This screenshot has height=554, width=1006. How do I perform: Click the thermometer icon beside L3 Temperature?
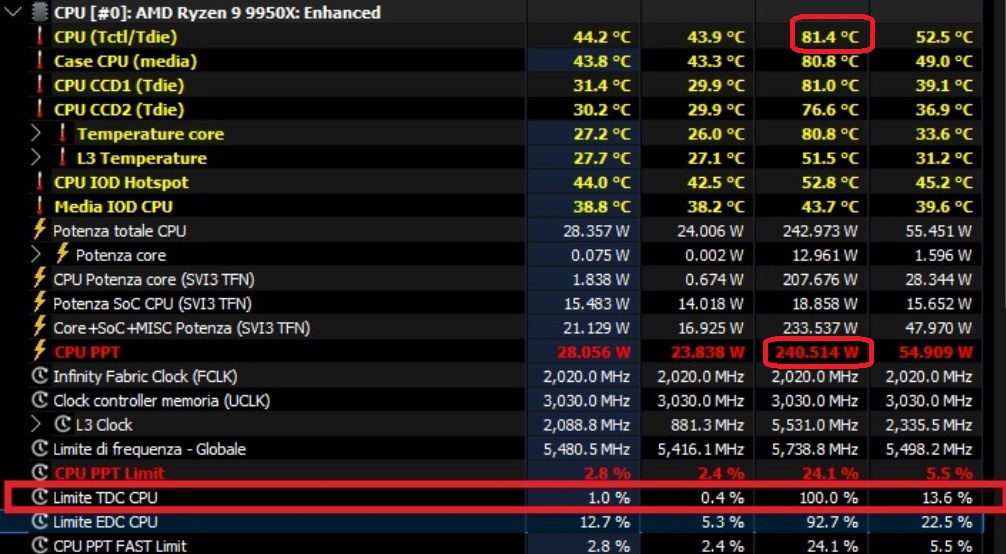(62, 158)
